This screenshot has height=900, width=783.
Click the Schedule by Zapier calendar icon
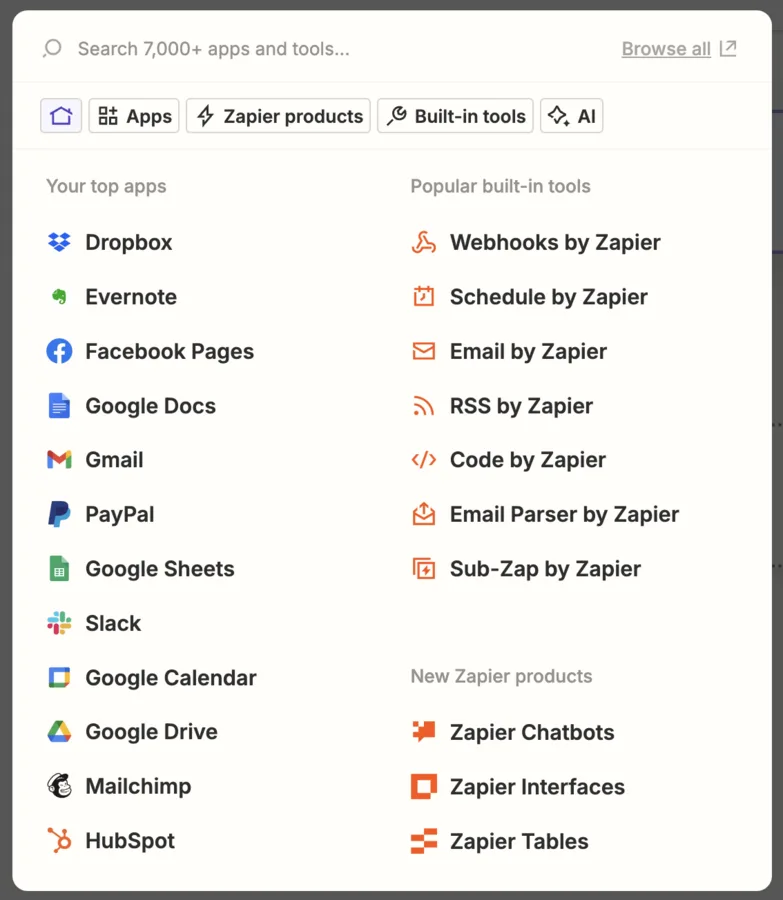[x=422, y=297]
